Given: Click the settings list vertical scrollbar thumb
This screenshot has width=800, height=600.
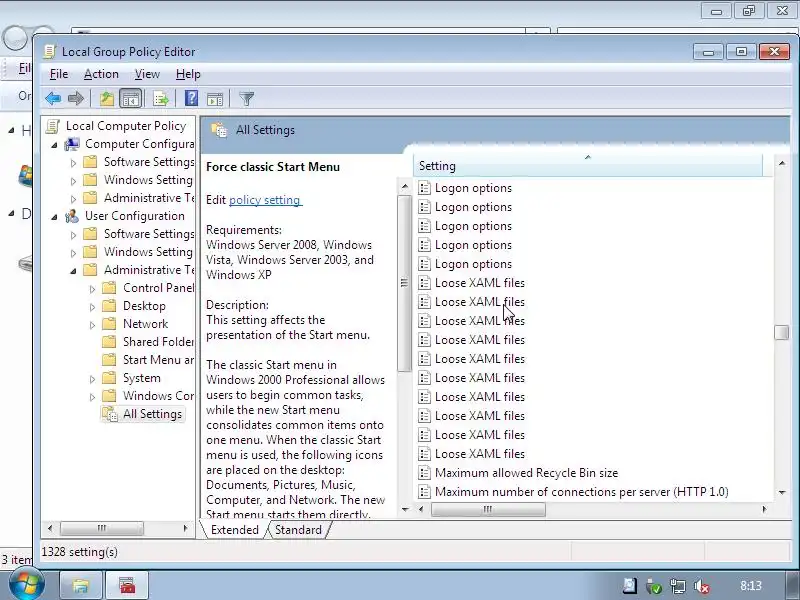Looking at the screenshot, I should click(x=782, y=332).
